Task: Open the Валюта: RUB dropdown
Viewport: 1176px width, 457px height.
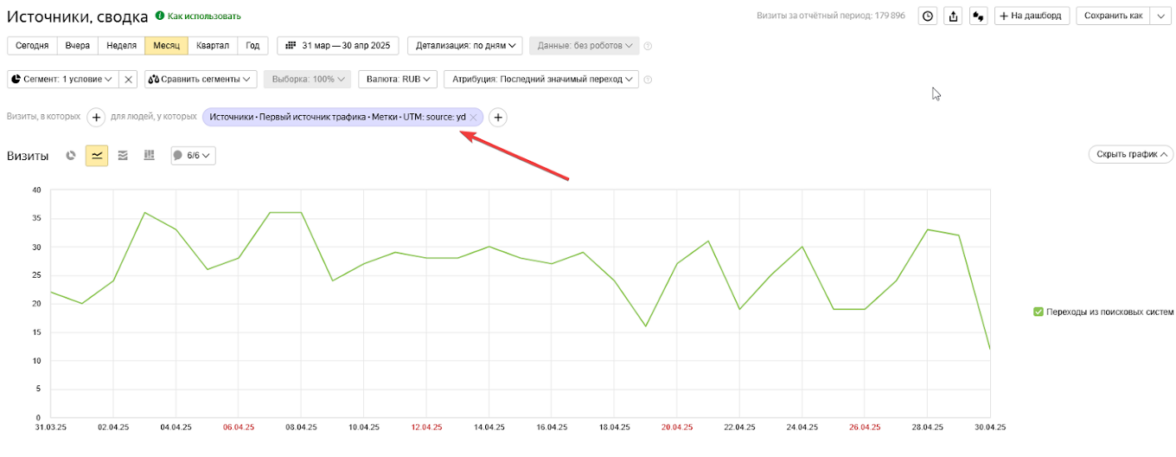Action: 396,79
